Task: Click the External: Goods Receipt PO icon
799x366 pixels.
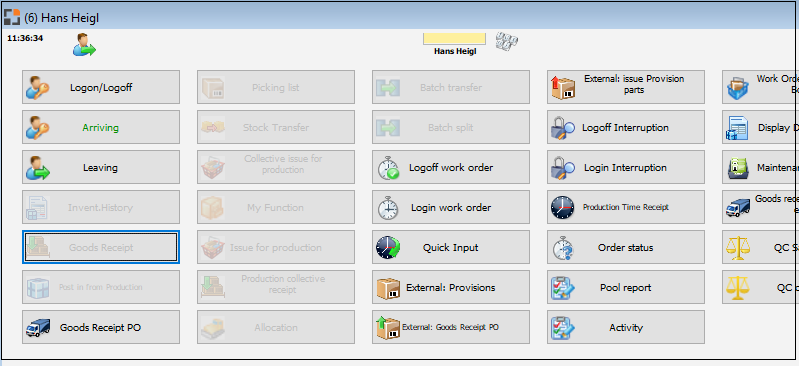Action: (388, 328)
